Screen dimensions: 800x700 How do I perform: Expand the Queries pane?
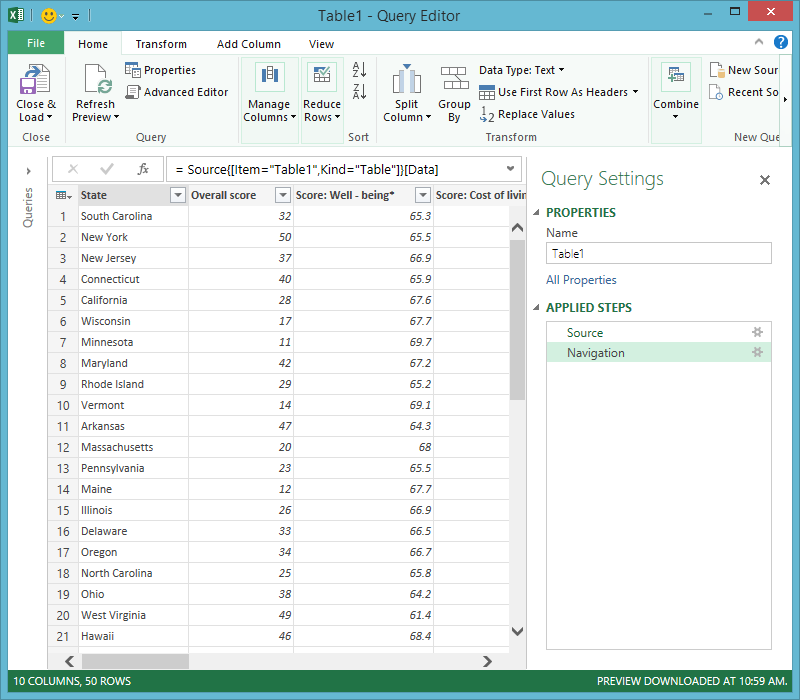click(x=28, y=170)
